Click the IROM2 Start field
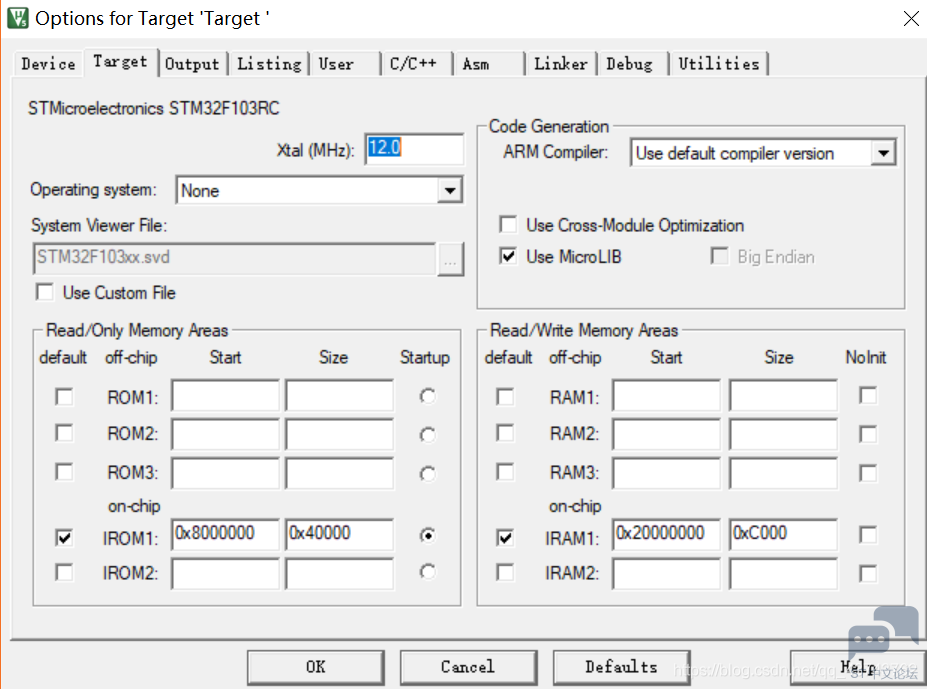927x689 pixels. coord(225,574)
